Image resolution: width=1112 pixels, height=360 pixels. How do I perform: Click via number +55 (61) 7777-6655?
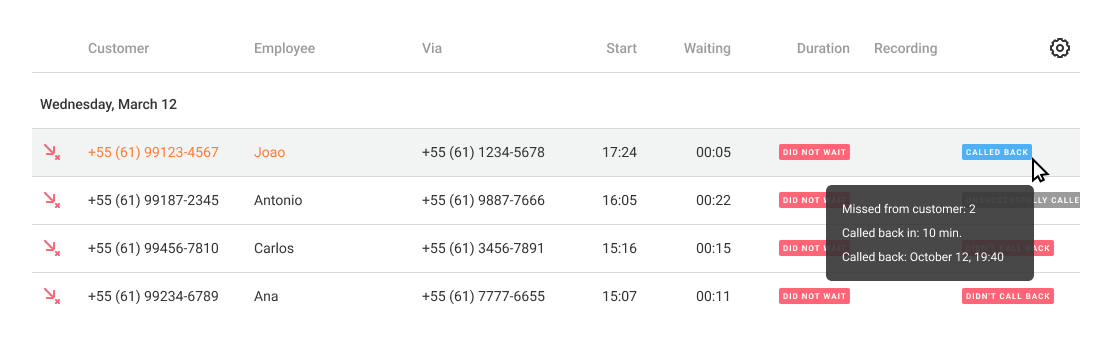point(483,296)
